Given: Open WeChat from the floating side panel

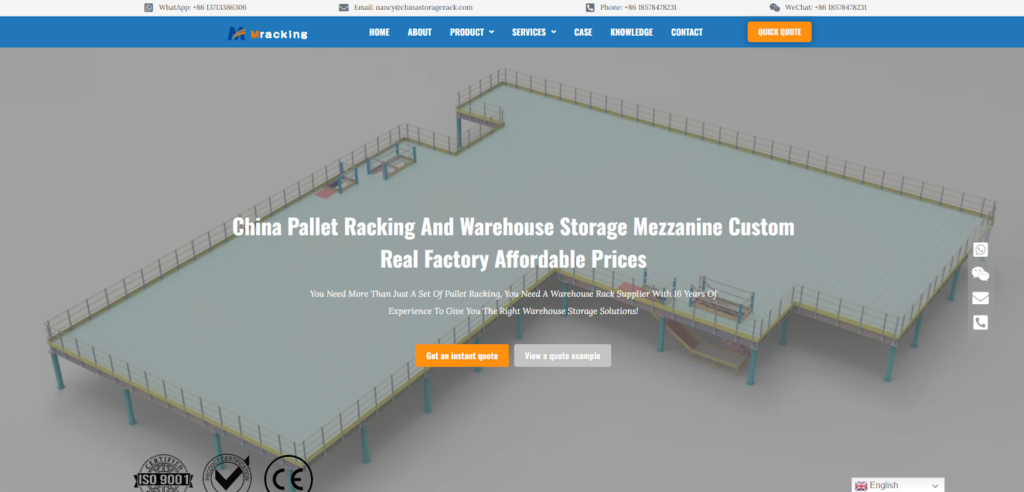Looking at the screenshot, I should pyautogui.click(x=980, y=274).
